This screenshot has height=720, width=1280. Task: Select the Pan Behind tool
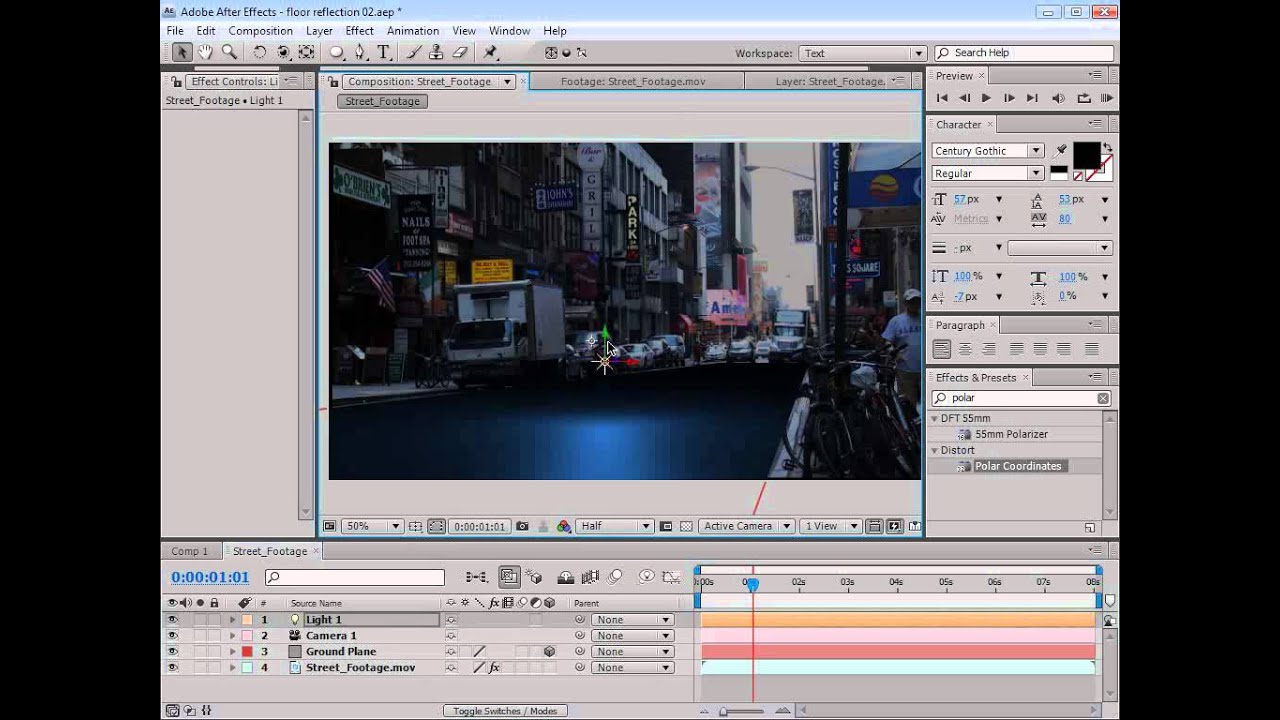tap(306, 53)
